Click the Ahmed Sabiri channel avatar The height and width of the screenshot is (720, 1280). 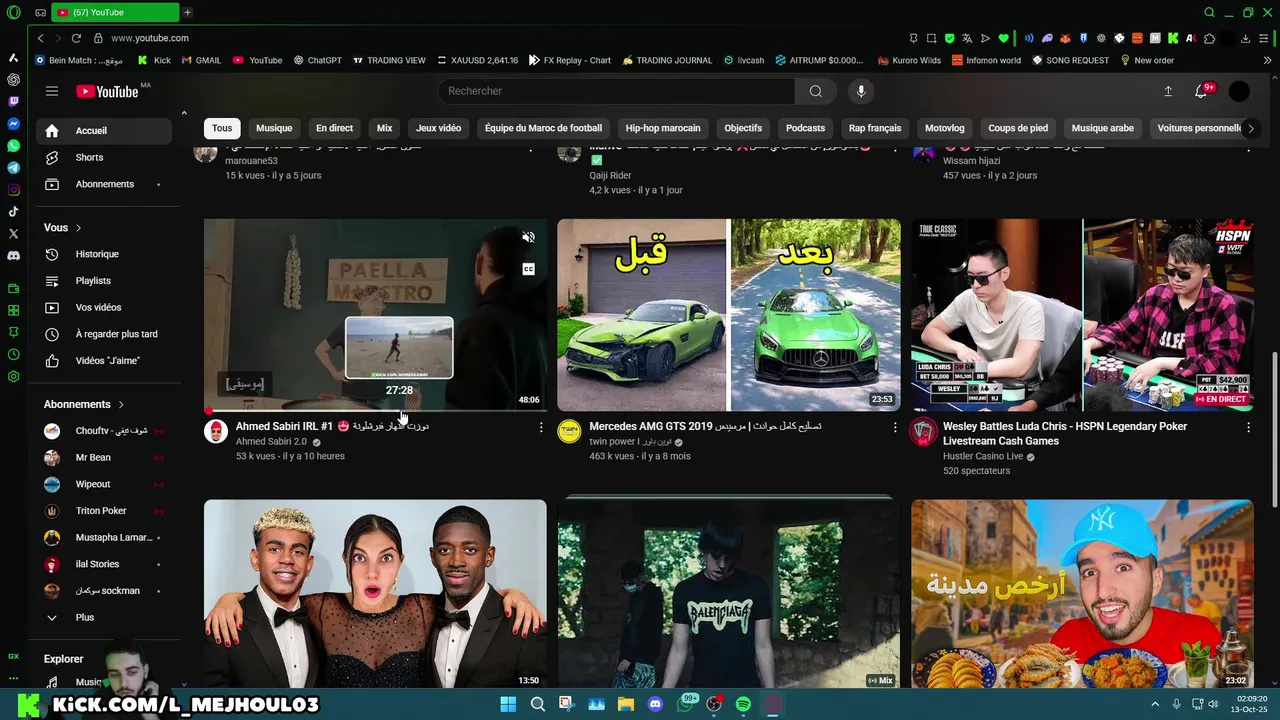[216, 431]
